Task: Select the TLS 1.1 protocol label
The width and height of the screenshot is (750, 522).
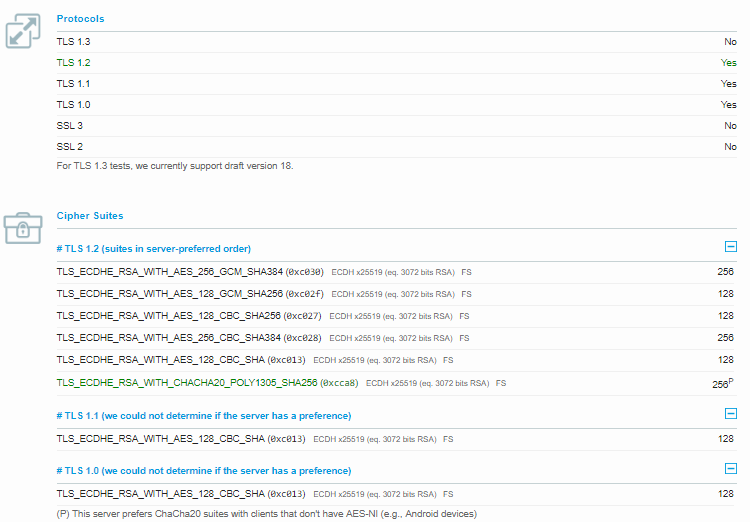Action: [x=73, y=84]
